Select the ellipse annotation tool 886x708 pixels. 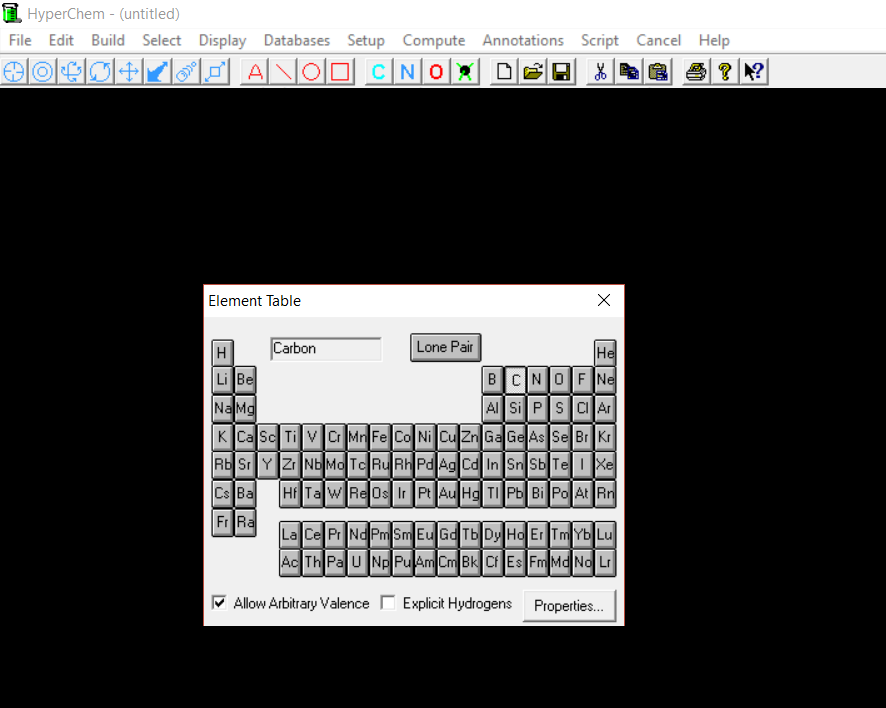click(x=311, y=72)
